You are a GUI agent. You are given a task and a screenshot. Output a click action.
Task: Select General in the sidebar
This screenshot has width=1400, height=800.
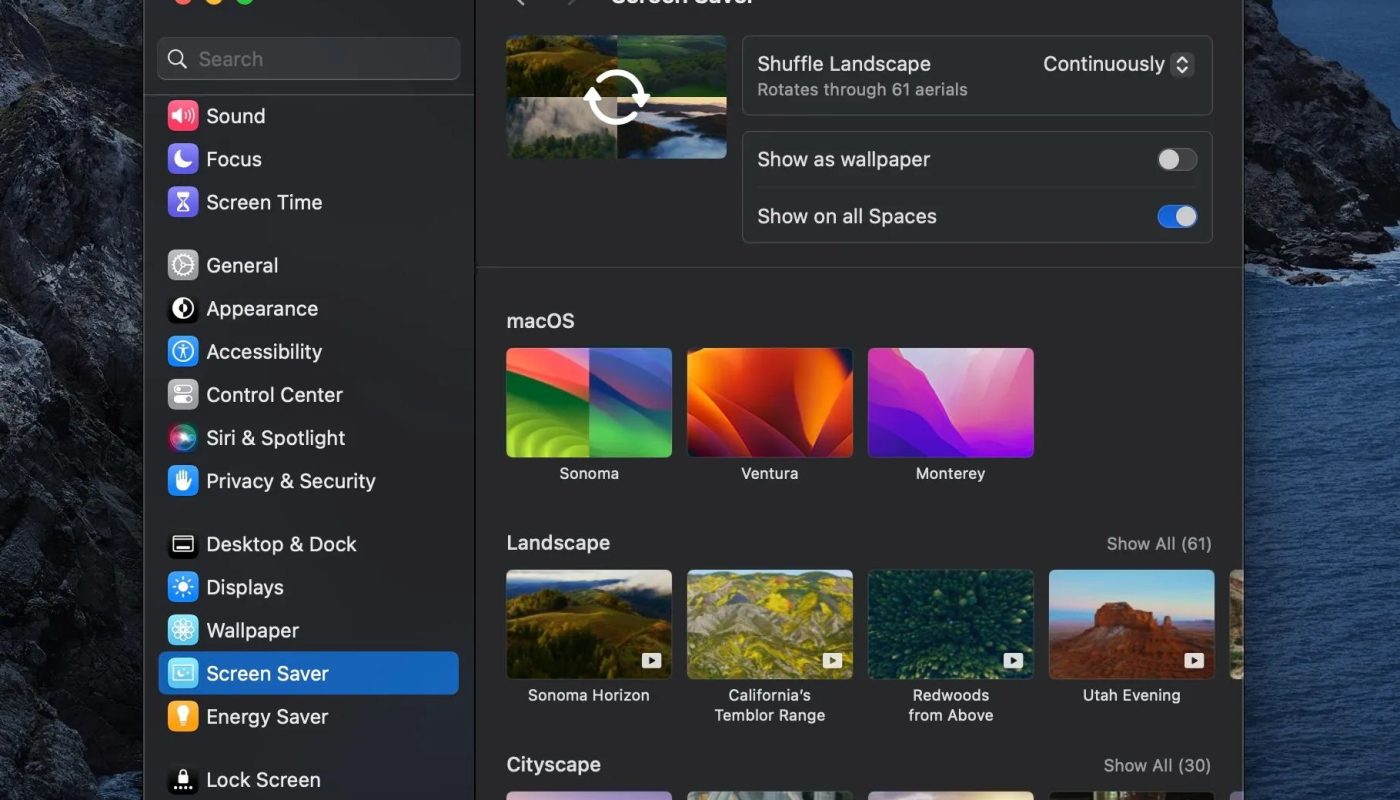click(x=308, y=265)
